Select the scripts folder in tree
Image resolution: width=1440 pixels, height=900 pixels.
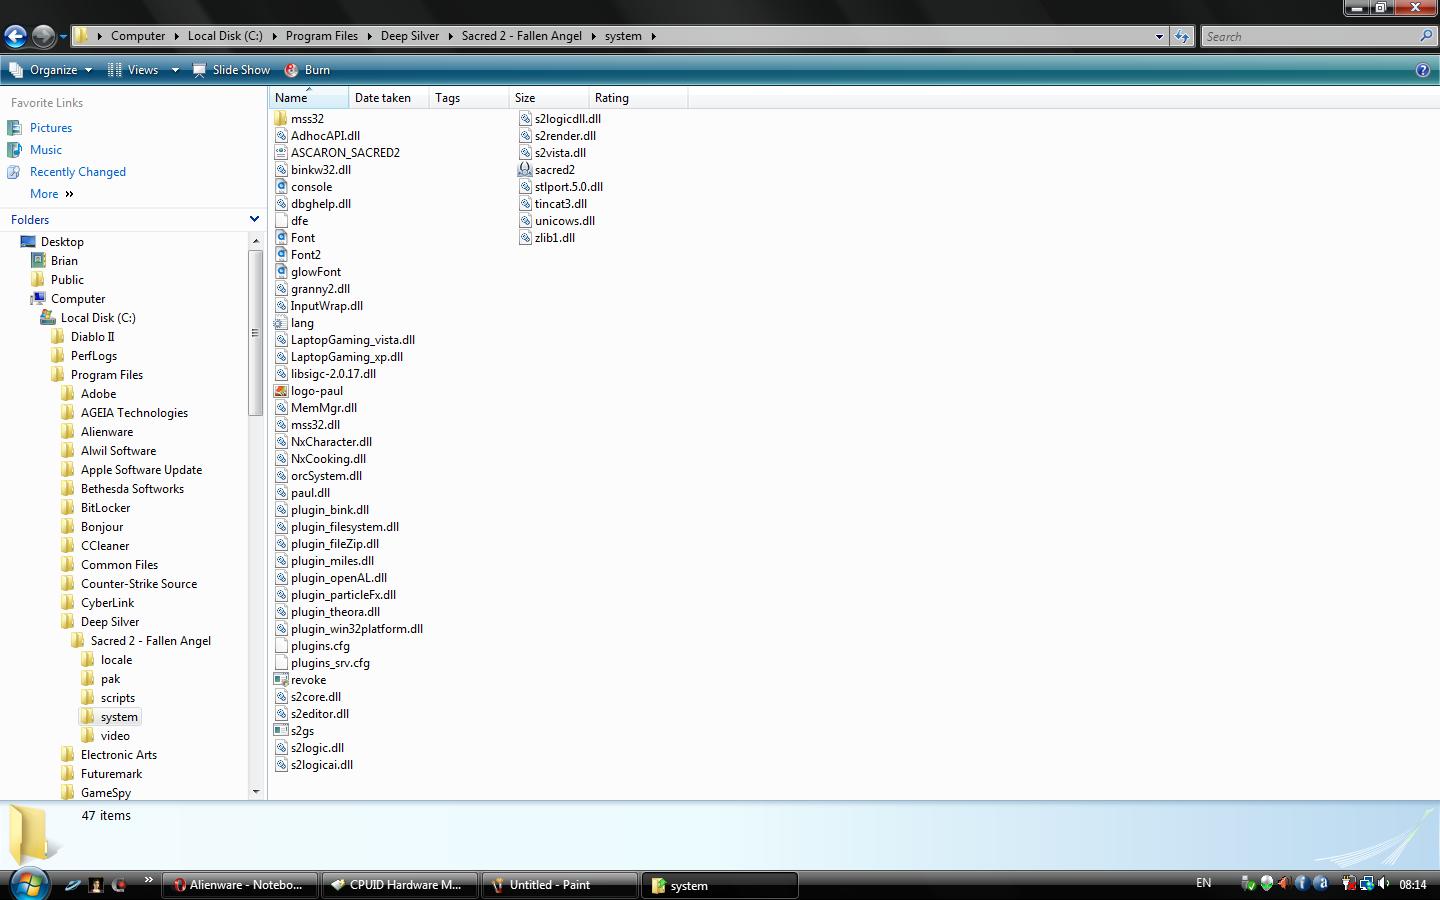pyautogui.click(x=118, y=698)
